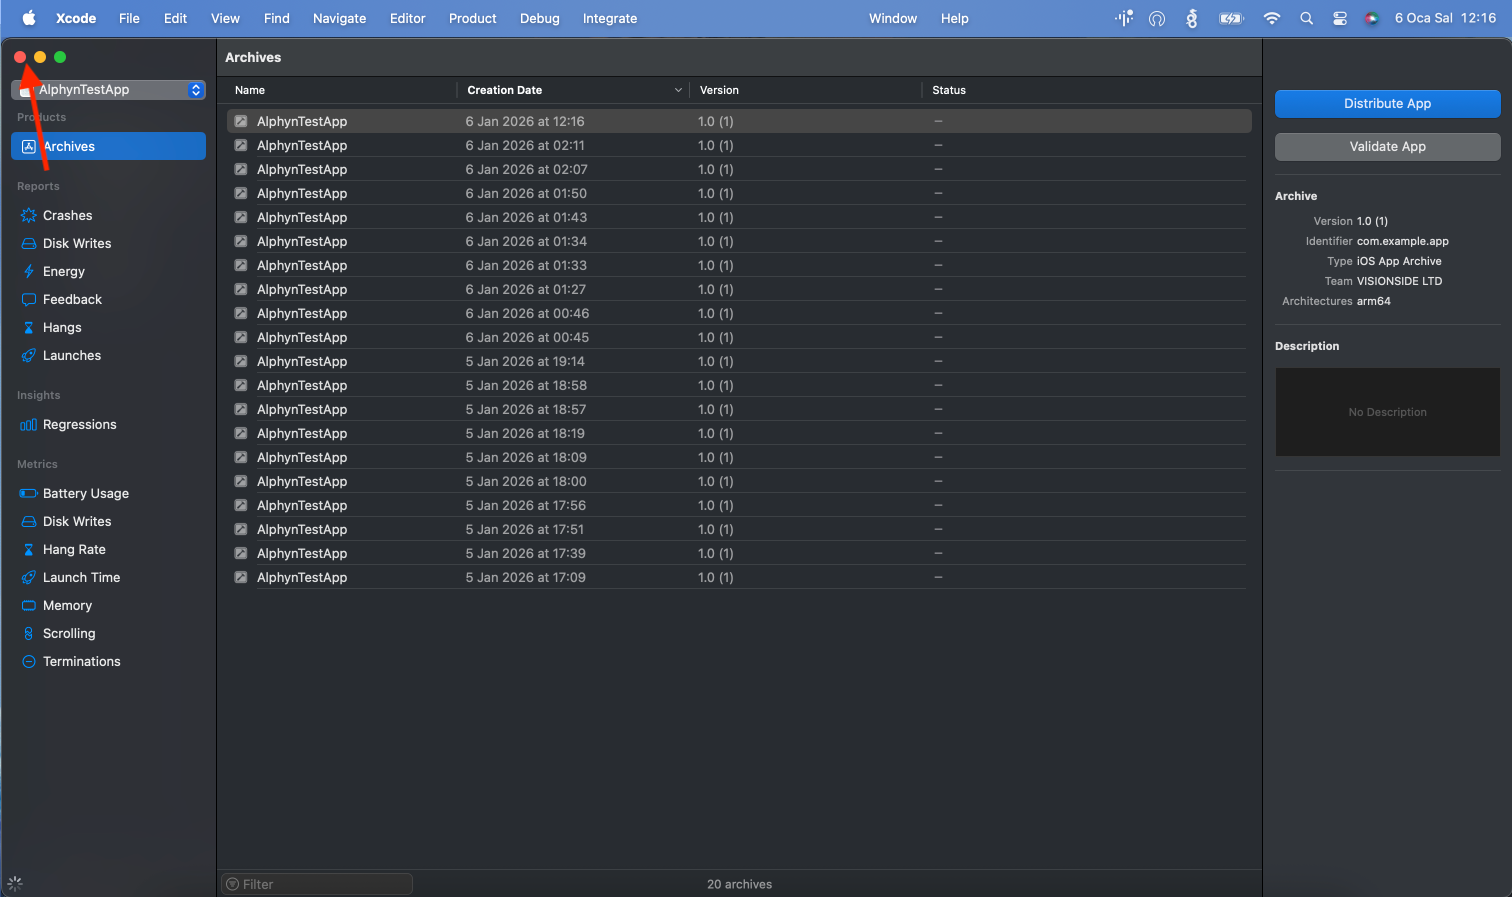1512x897 pixels.
Task: Select archive created 5 Jan 2026 at 17:09
Action: click(x=739, y=577)
